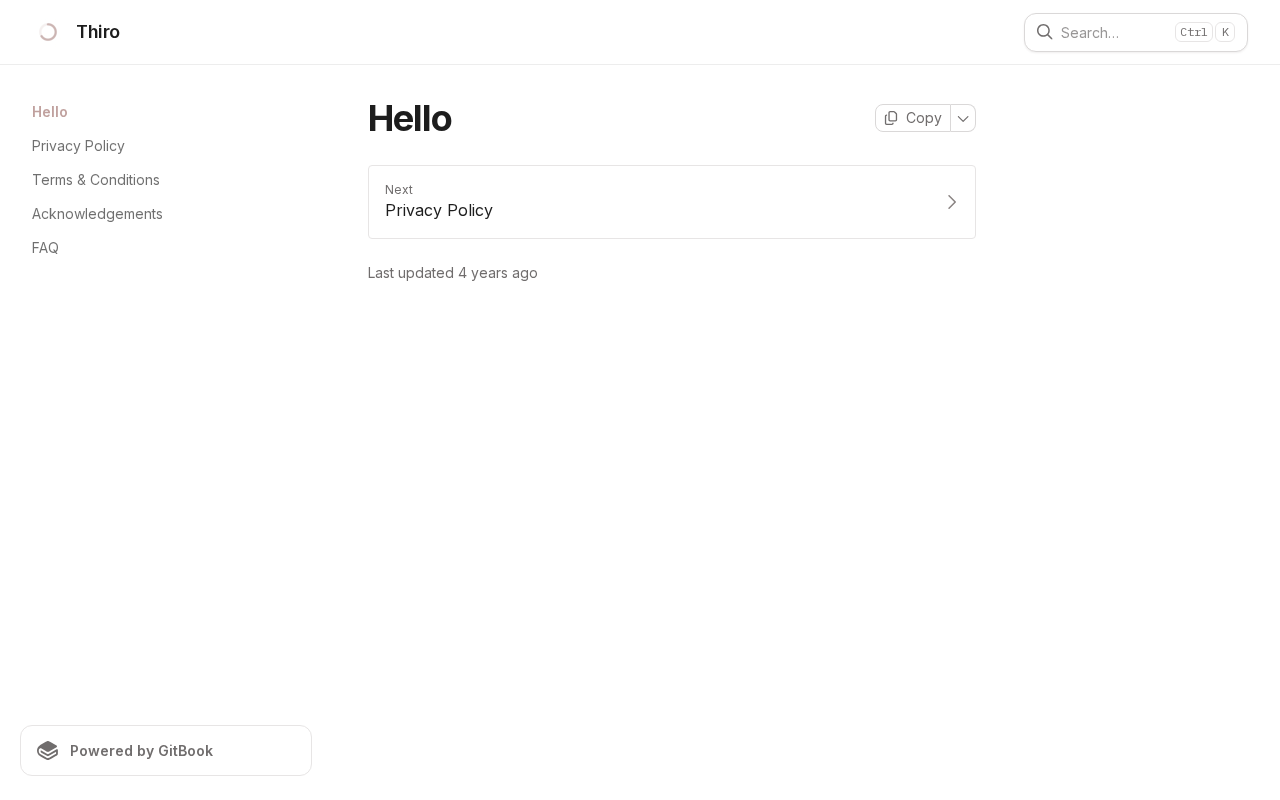Viewport: 1280px width, 800px height.
Task: Open the Acknowledgements sidebar page
Action: pyautogui.click(x=97, y=214)
